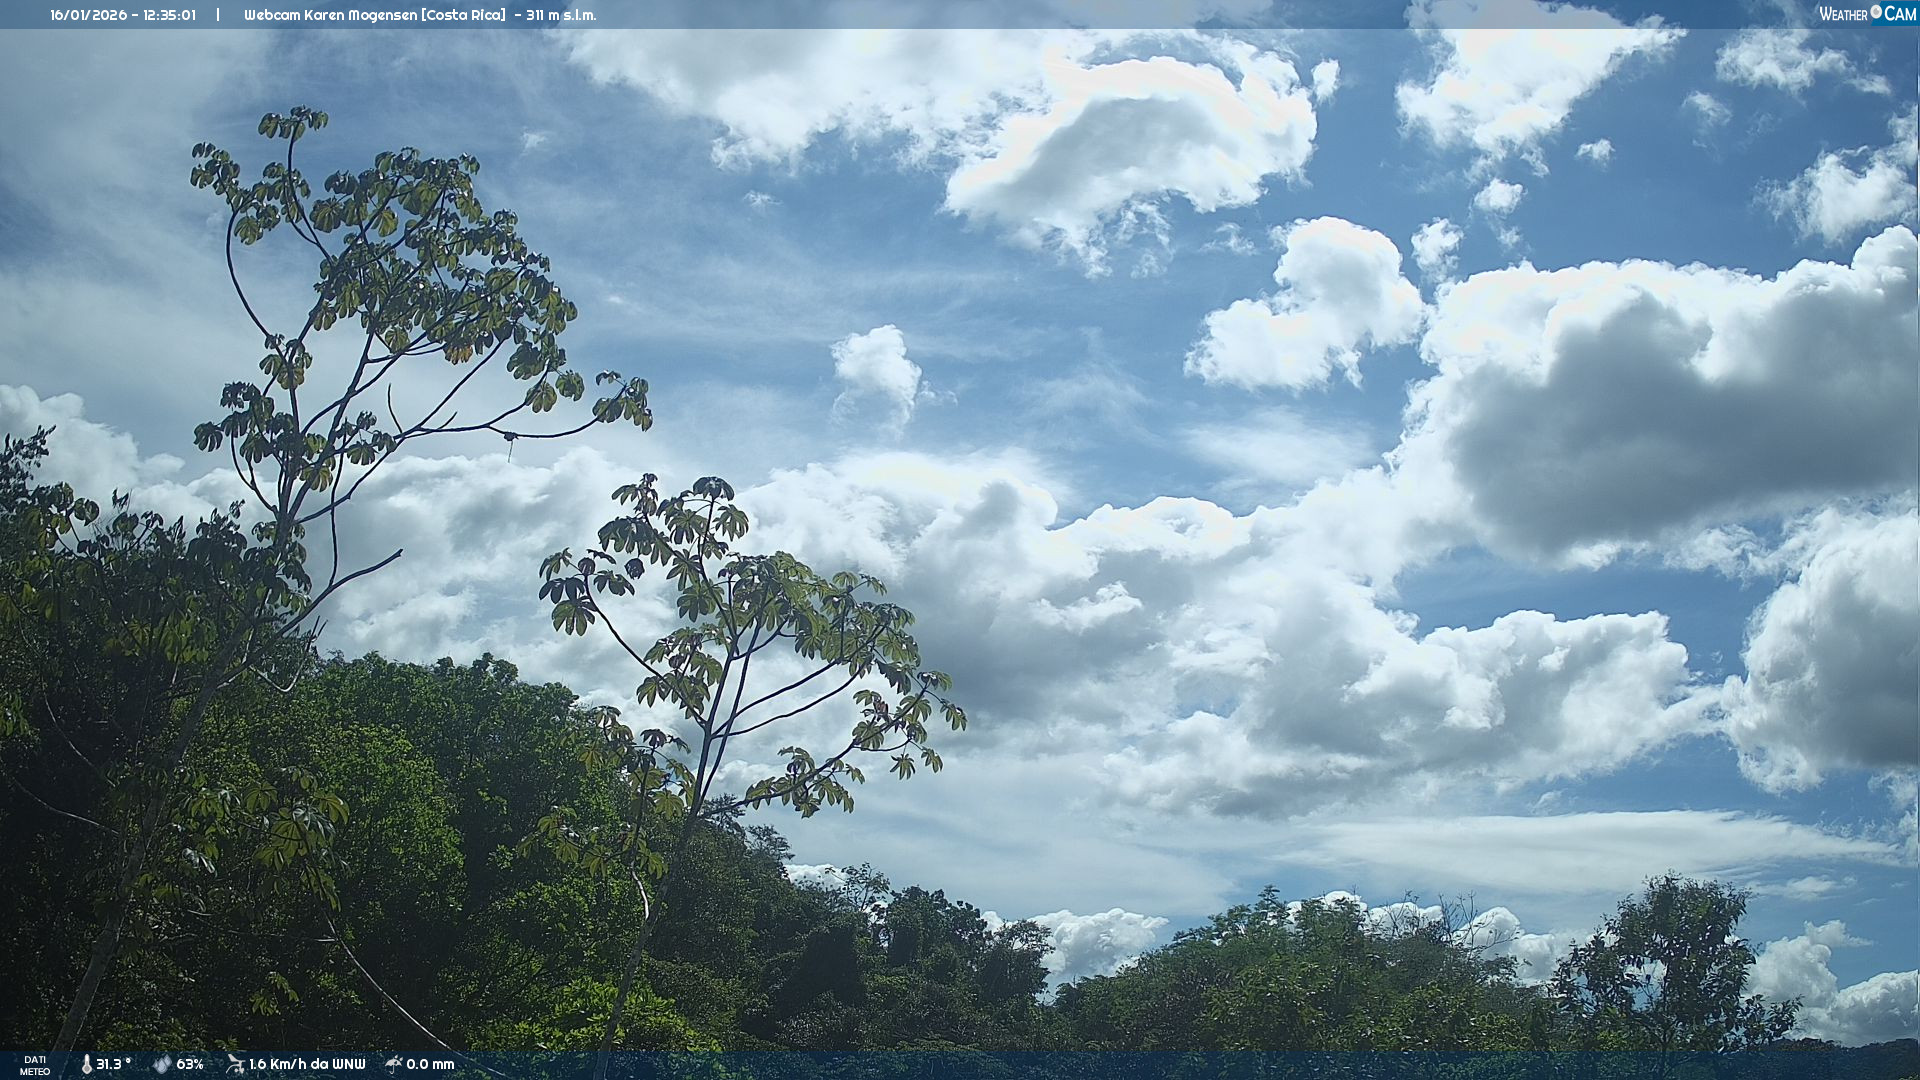Click the 12:35:01 time display

pos(169,15)
